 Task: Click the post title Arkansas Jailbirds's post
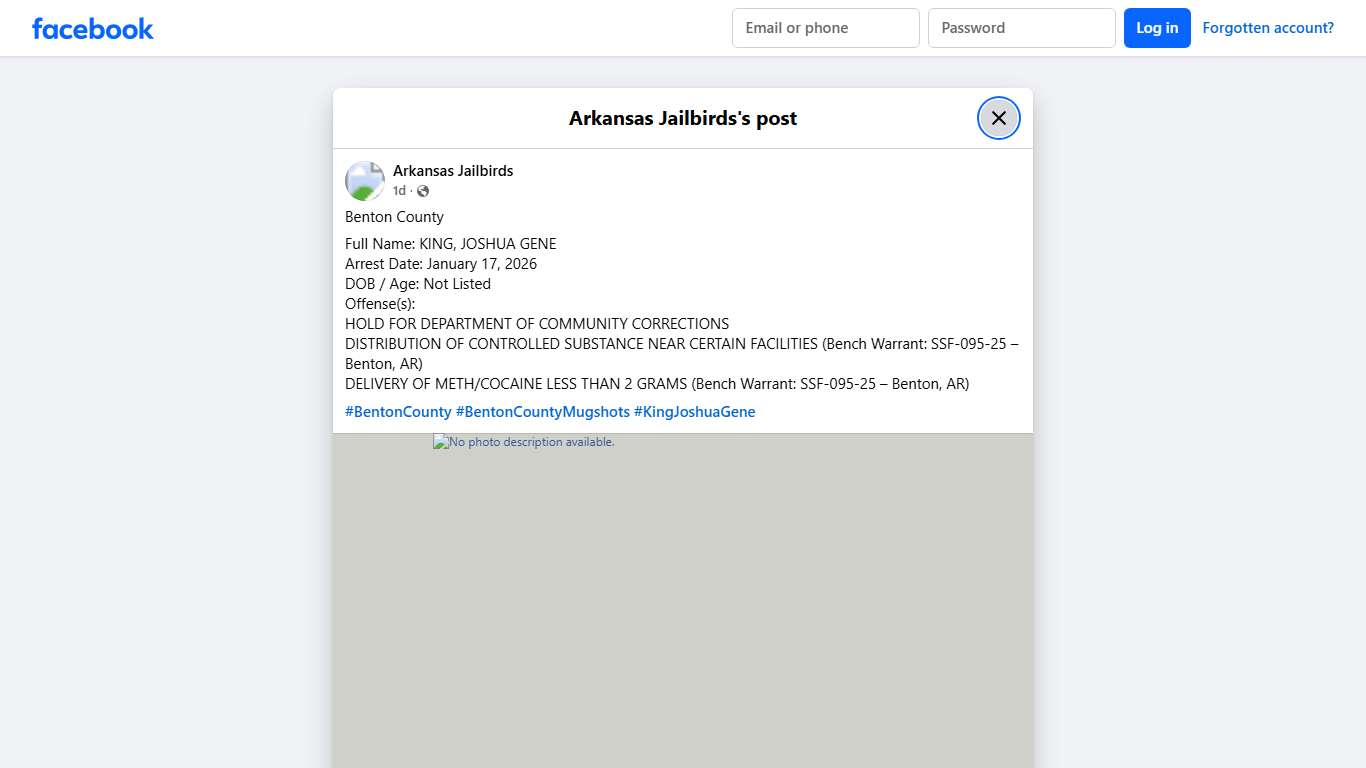click(x=682, y=117)
